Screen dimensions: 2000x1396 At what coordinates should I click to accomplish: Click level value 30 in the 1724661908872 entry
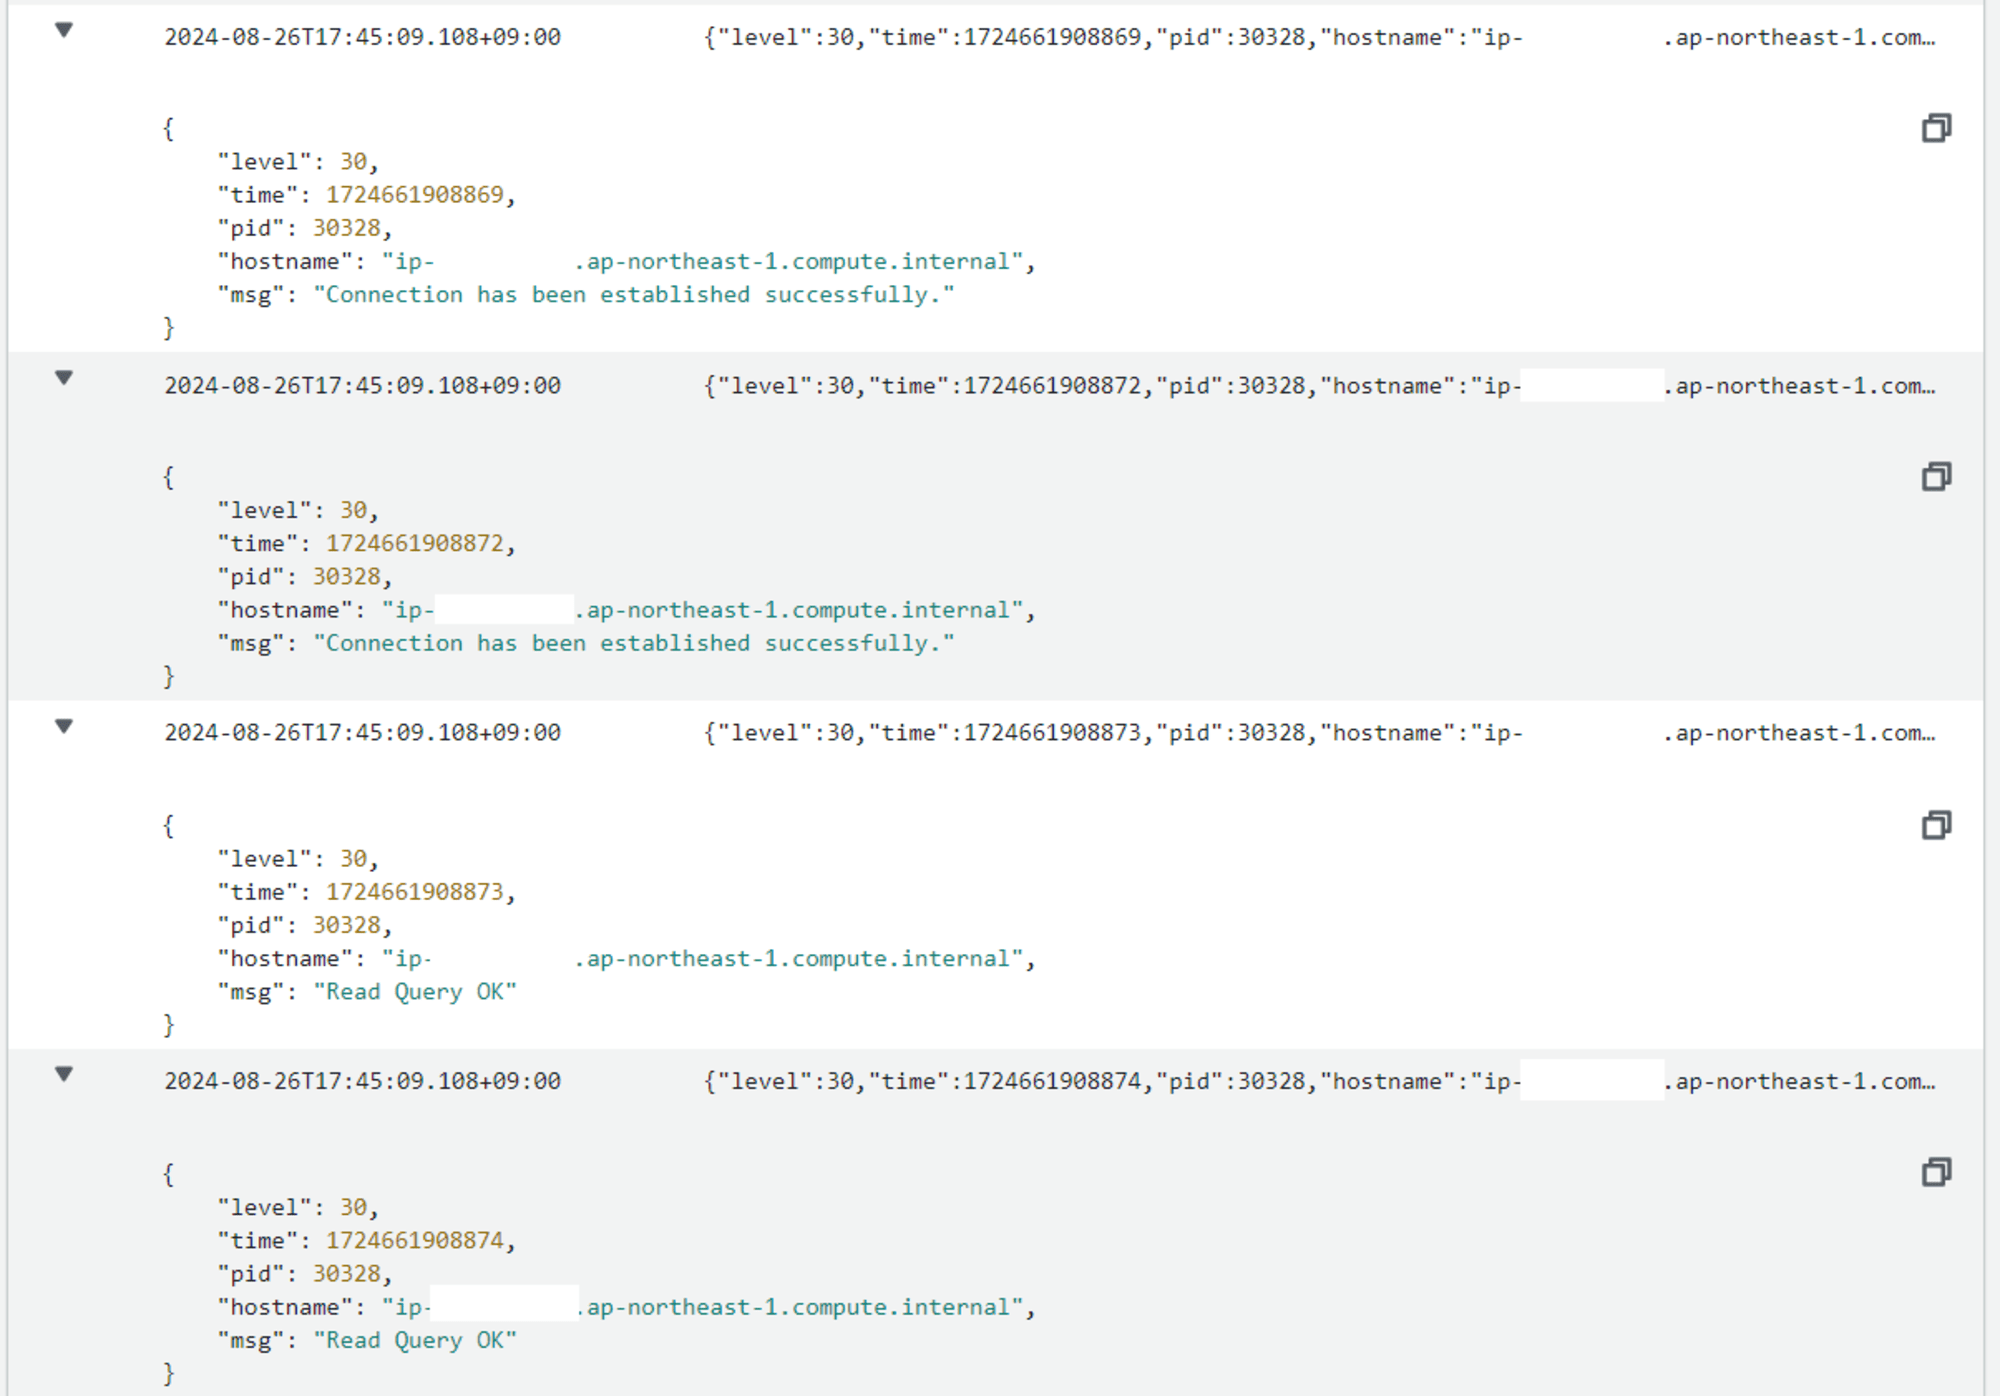point(353,510)
